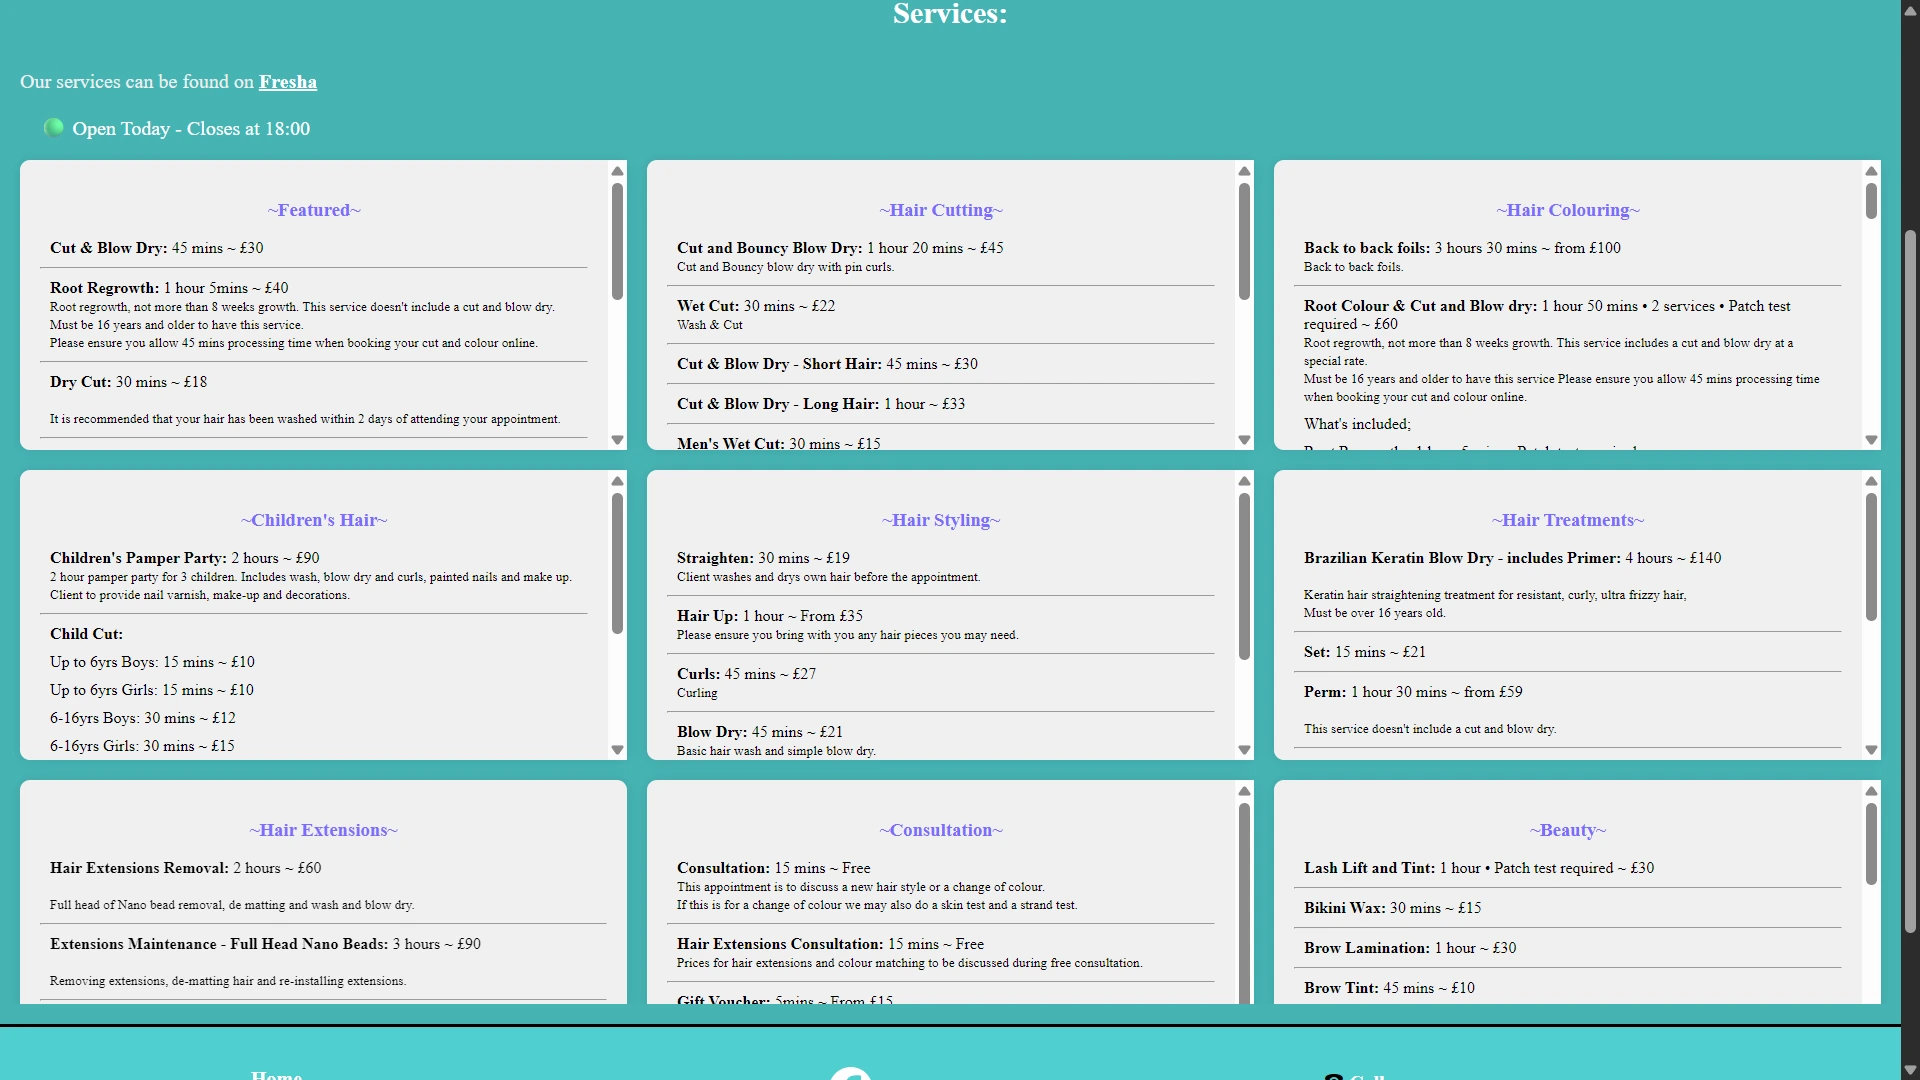Click Hair Cutting panel scrollbar thumb

click(x=1244, y=241)
